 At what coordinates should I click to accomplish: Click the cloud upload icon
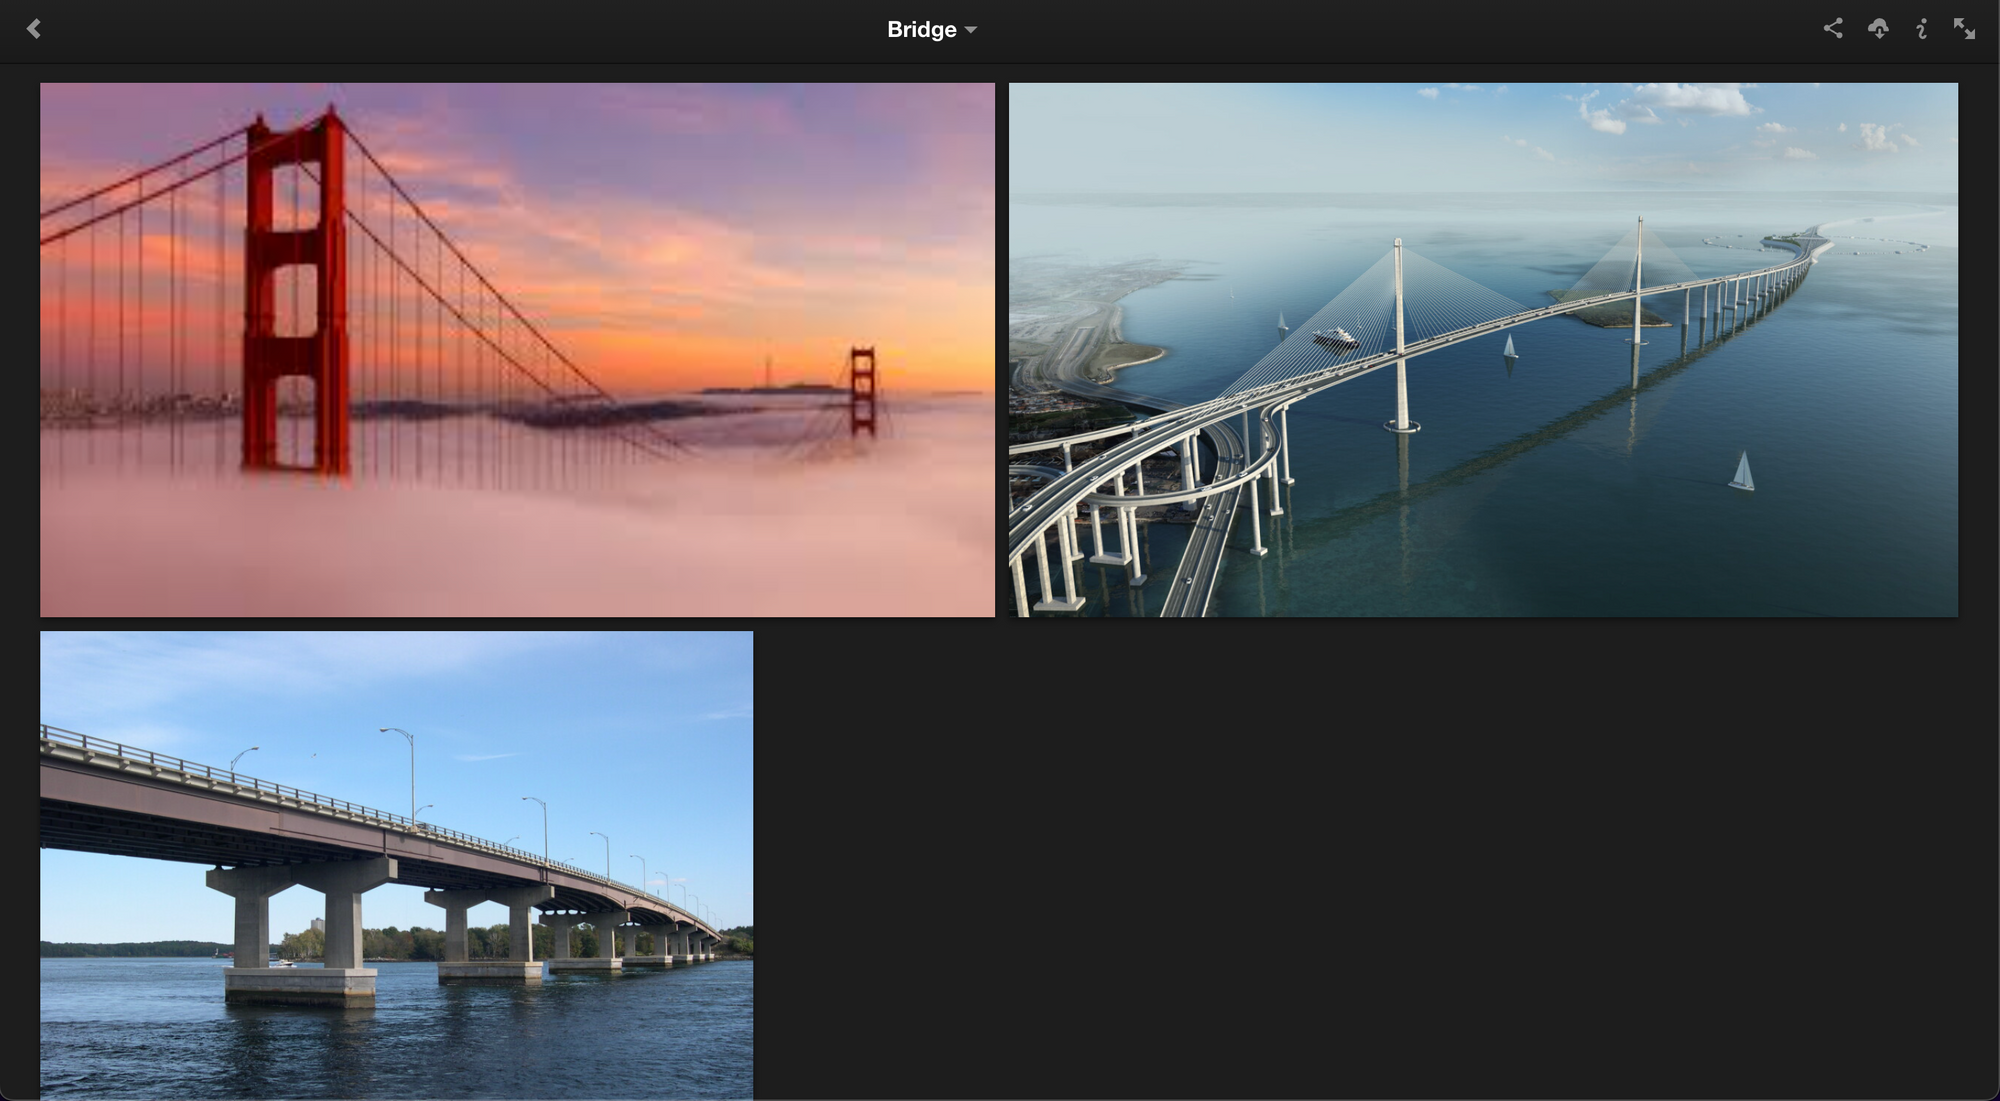(x=1878, y=29)
